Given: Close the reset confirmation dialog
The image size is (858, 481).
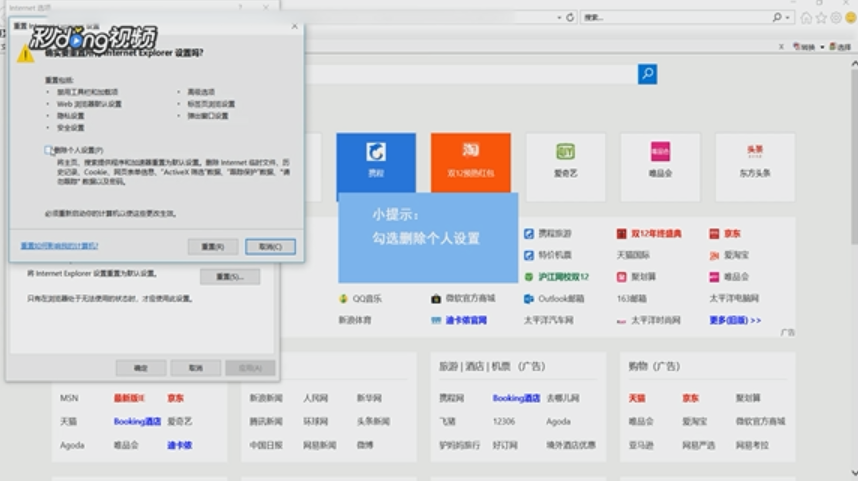Looking at the screenshot, I should [294, 26].
